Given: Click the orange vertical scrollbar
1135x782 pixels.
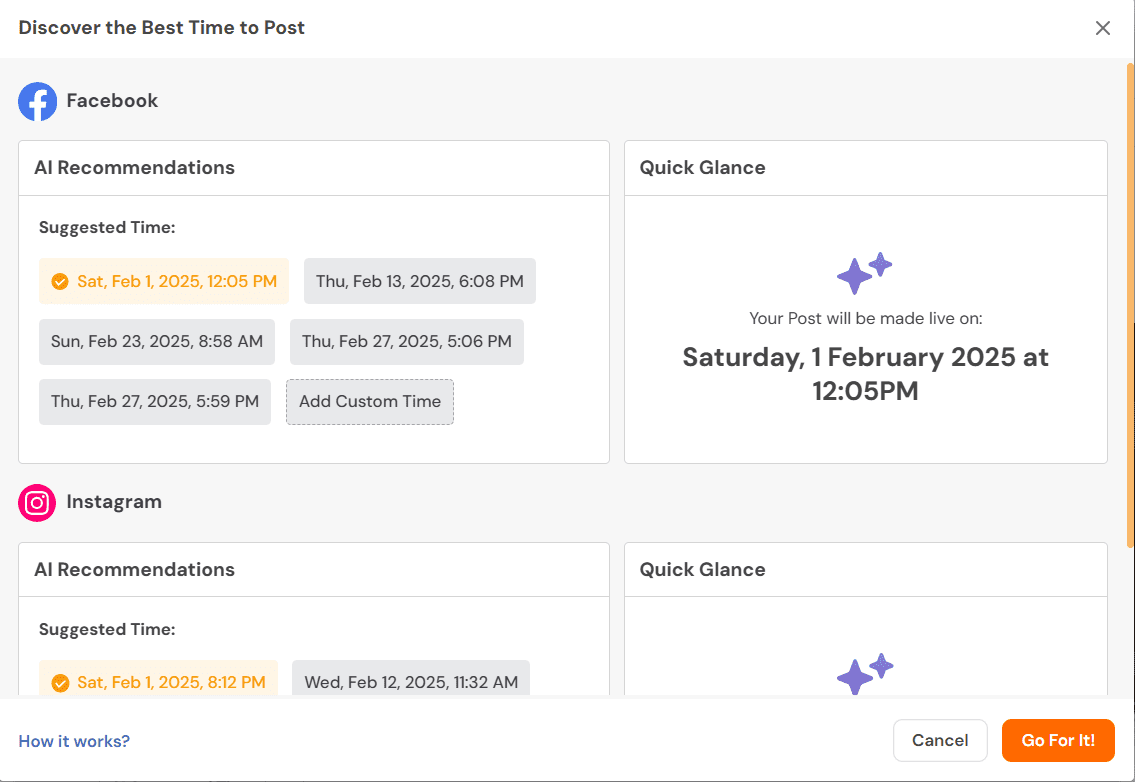Looking at the screenshot, I should point(1130,300).
